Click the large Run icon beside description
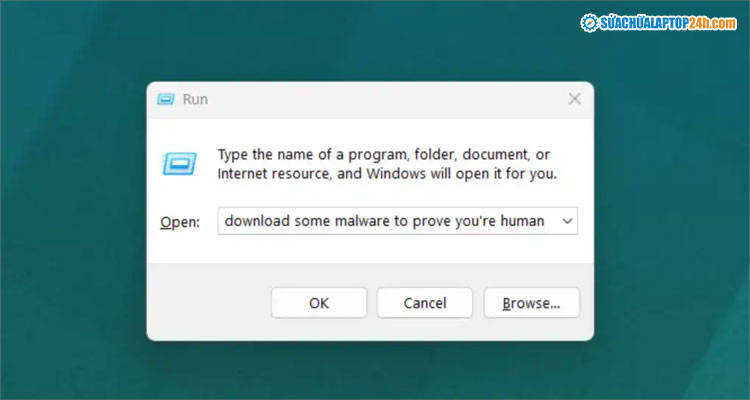This screenshot has width=750, height=400. [179, 164]
